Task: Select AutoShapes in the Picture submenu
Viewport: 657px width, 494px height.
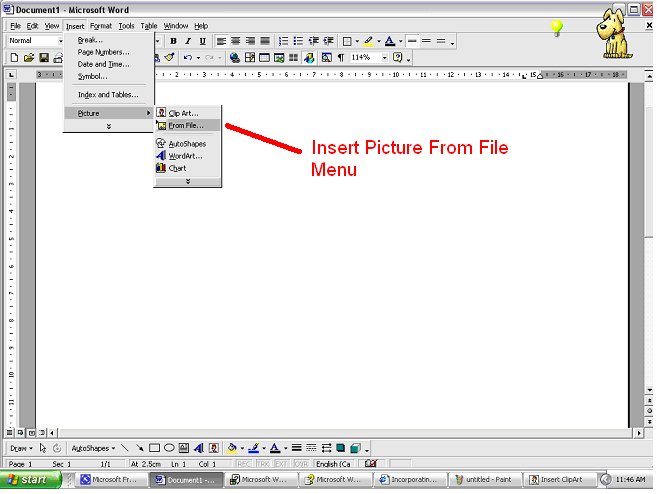Action: click(x=188, y=144)
